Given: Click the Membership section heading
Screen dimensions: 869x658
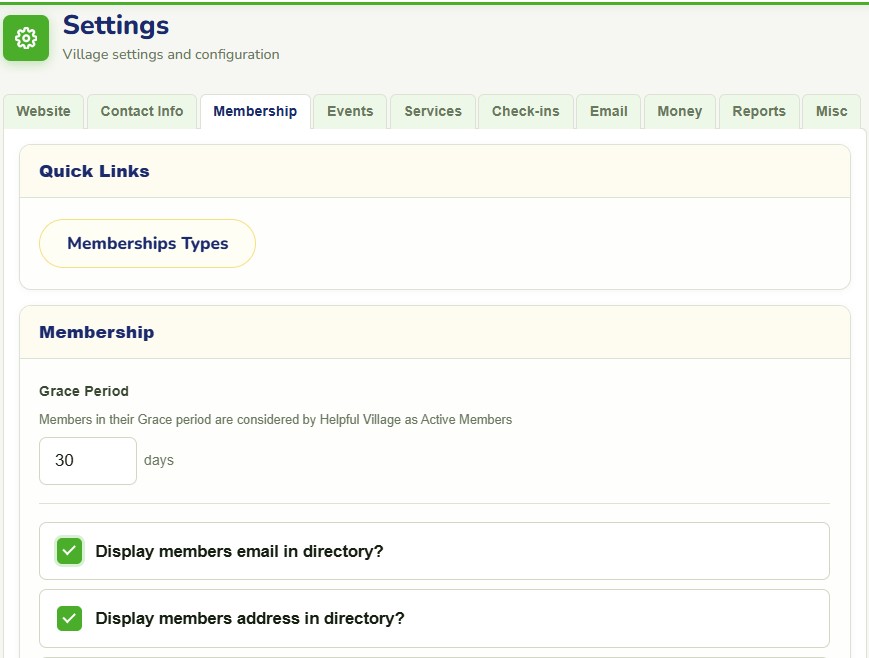Looking at the screenshot, I should pyautogui.click(x=96, y=332).
